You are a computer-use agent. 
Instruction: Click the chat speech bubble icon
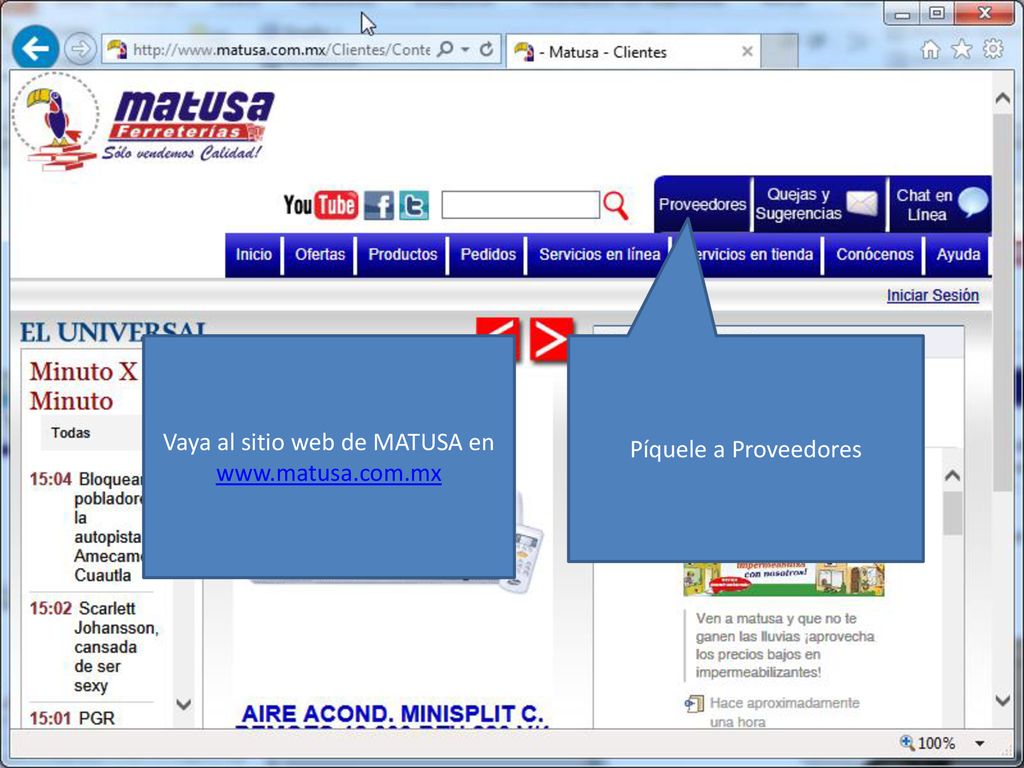click(973, 202)
